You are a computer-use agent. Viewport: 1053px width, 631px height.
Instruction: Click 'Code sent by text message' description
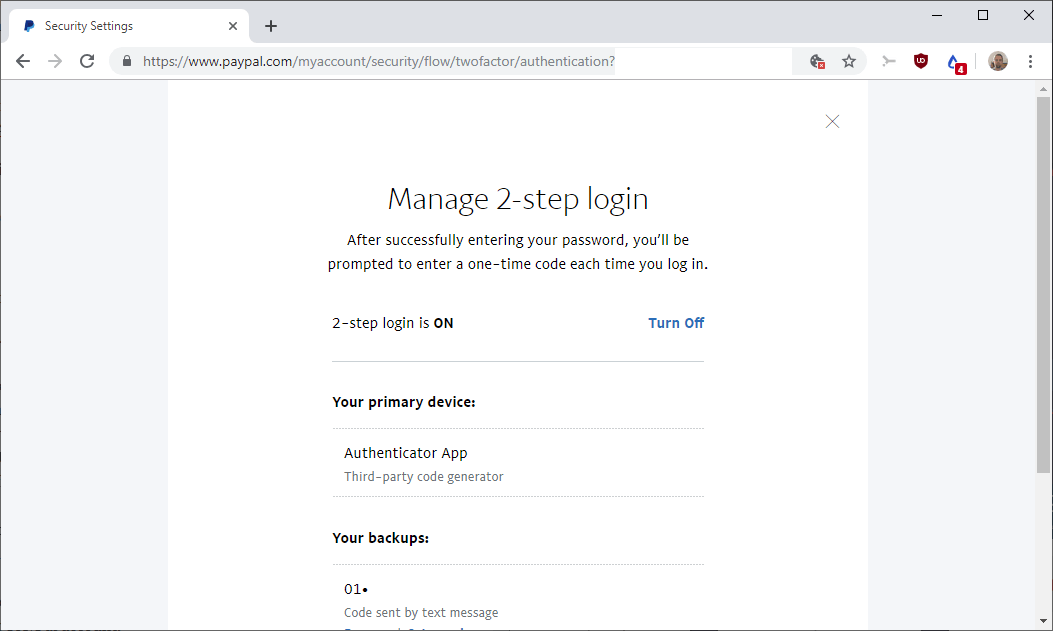[421, 613]
